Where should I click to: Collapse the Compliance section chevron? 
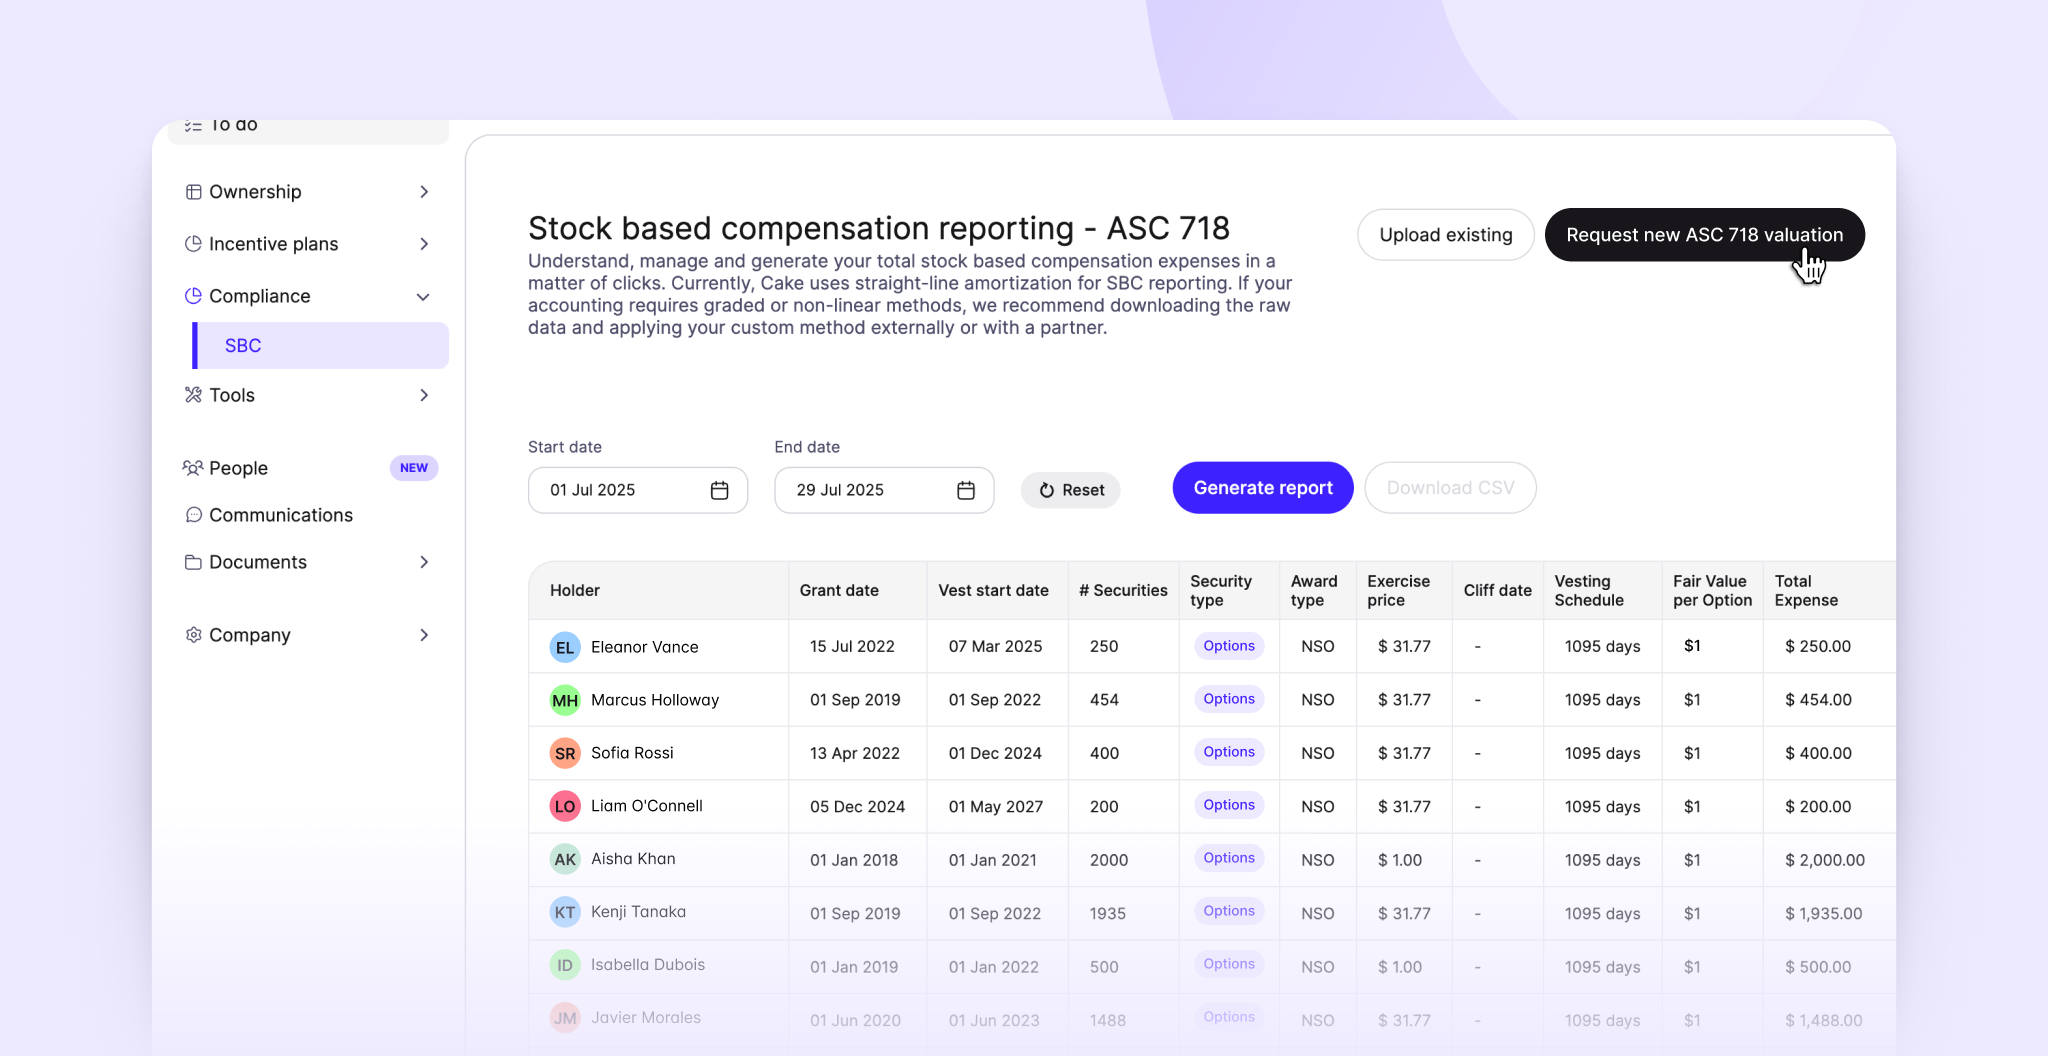[423, 297]
